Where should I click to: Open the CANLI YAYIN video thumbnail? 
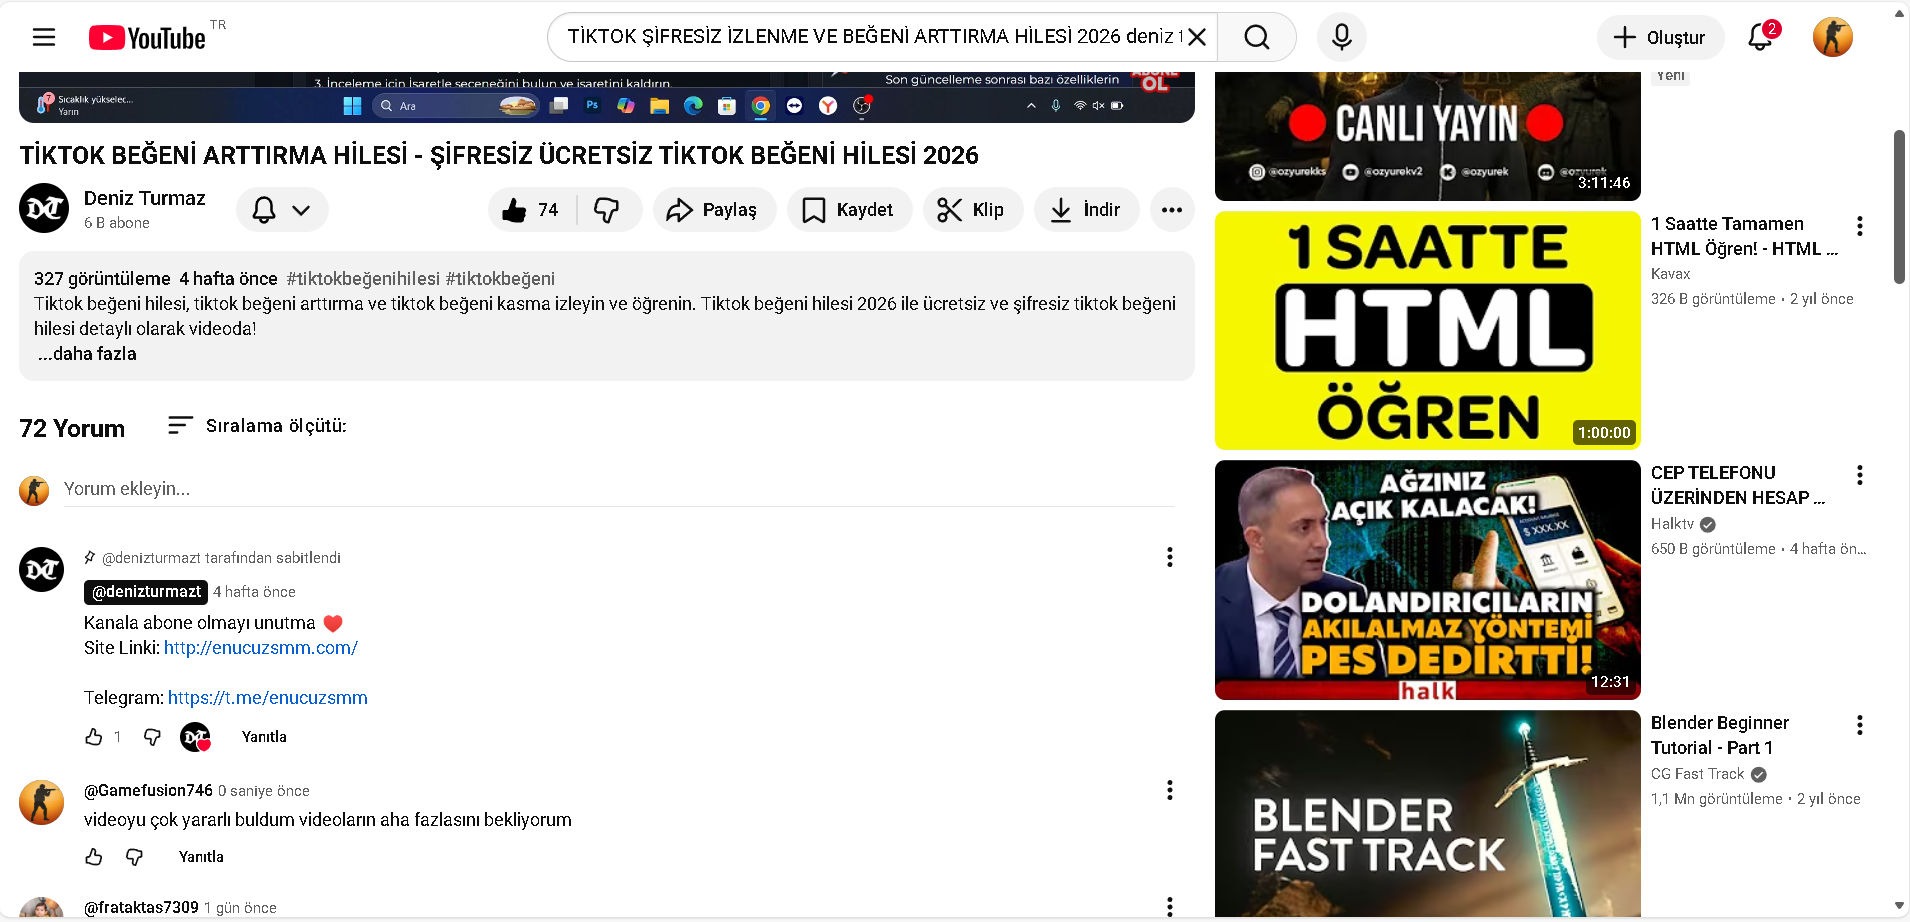[1428, 136]
